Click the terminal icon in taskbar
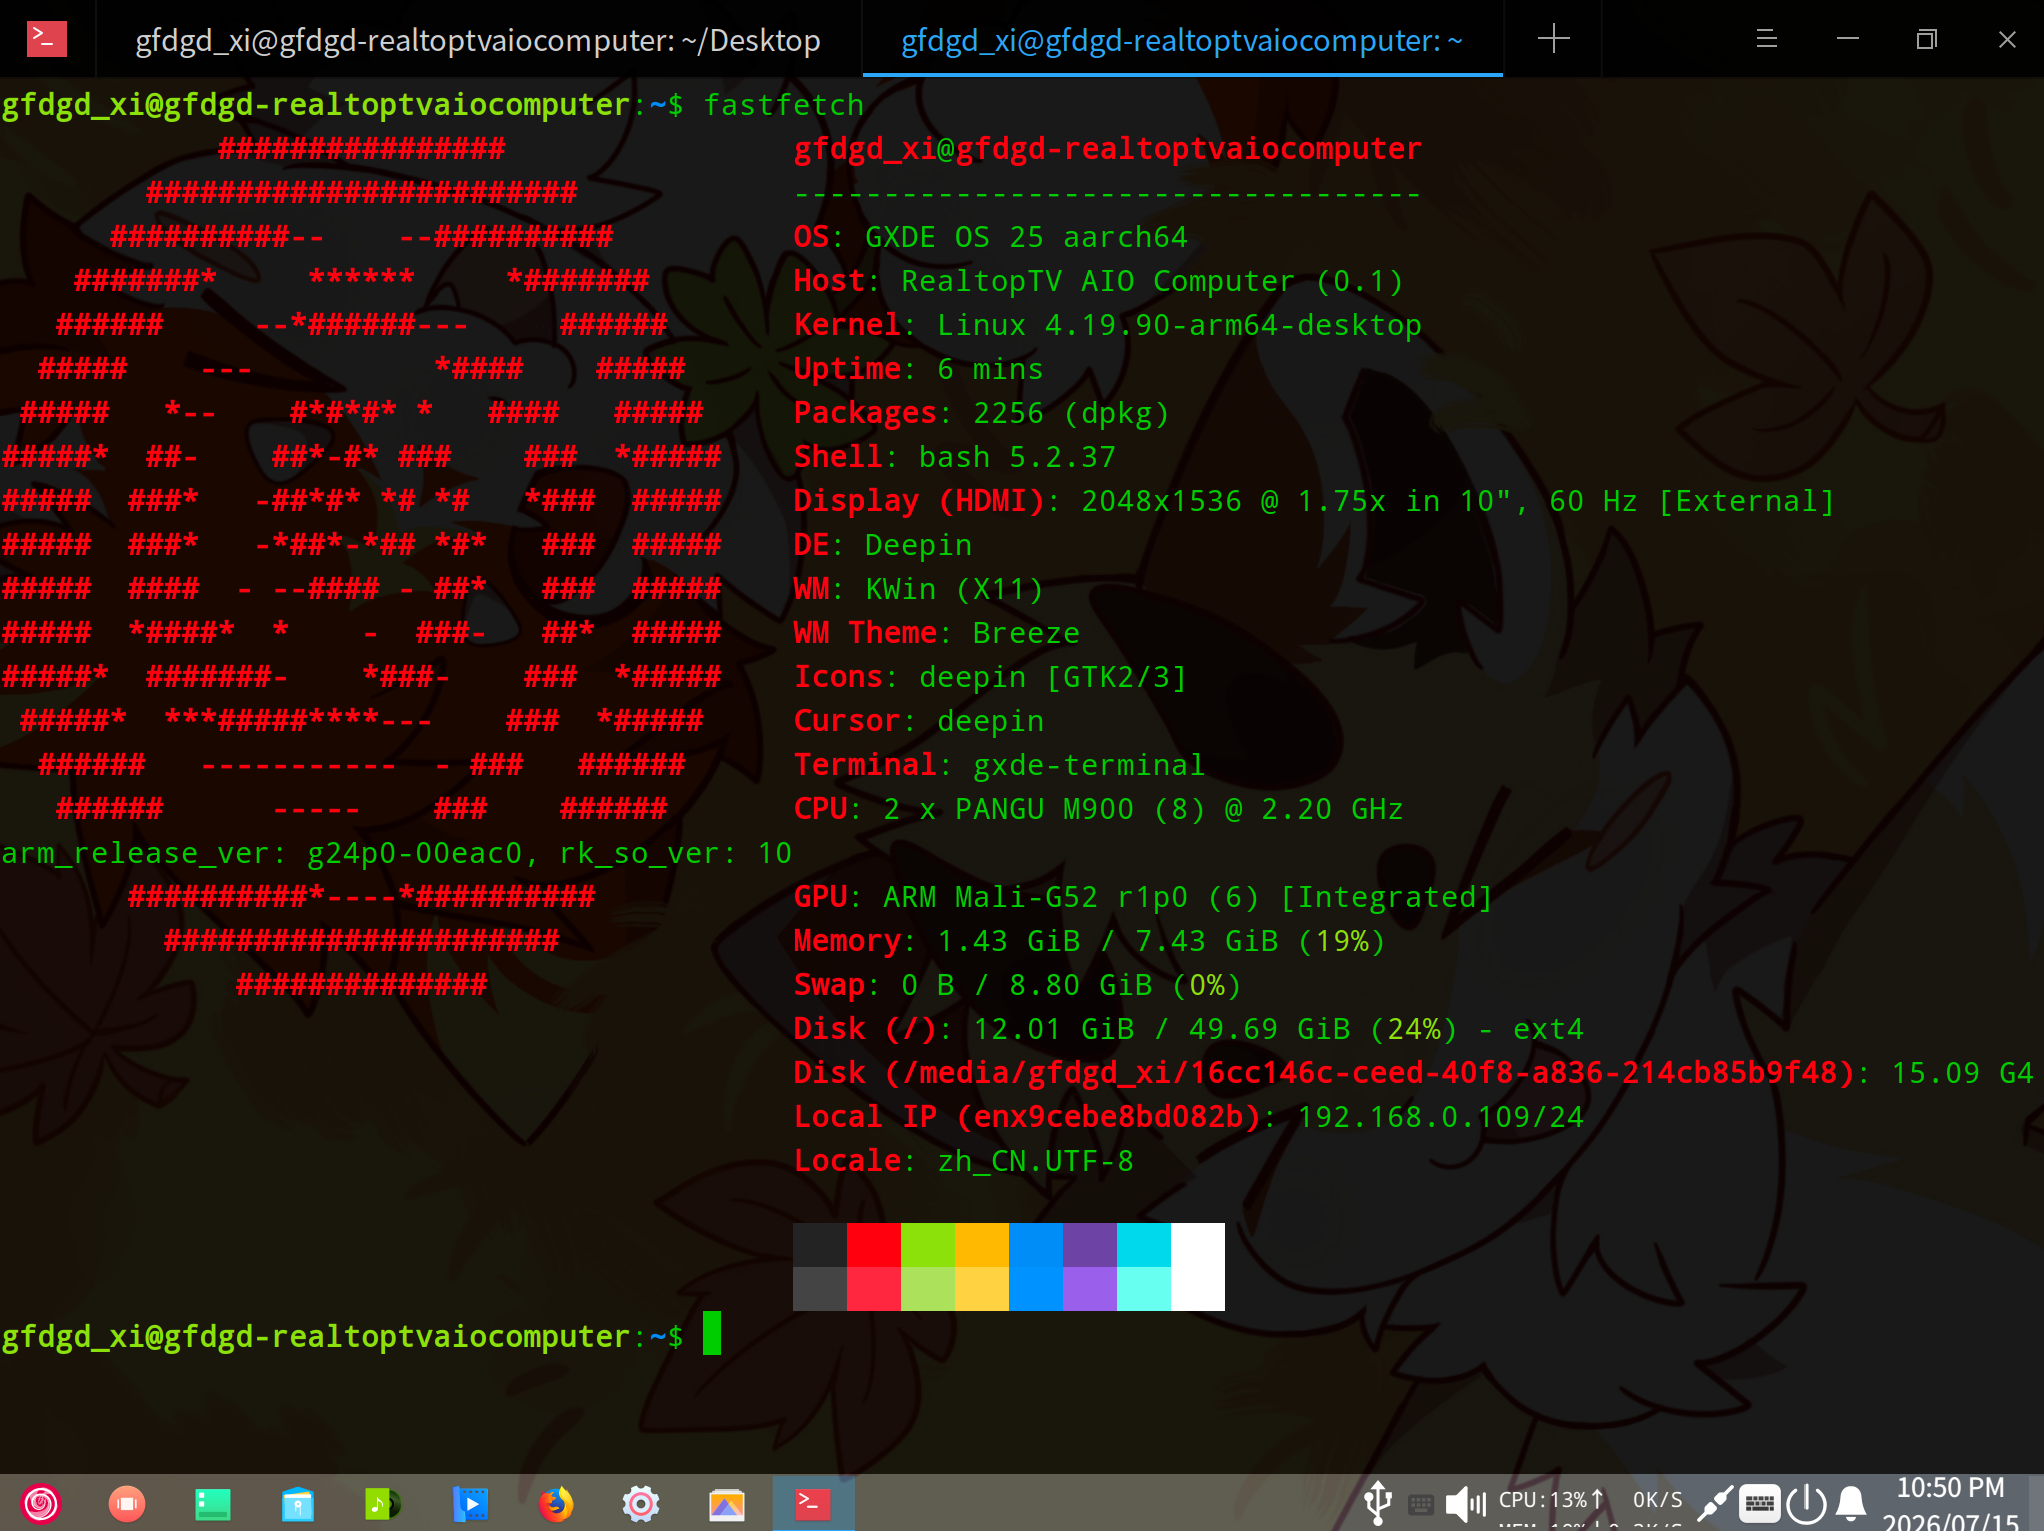The height and width of the screenshot is (1531, 2044). pos(813,1503)
